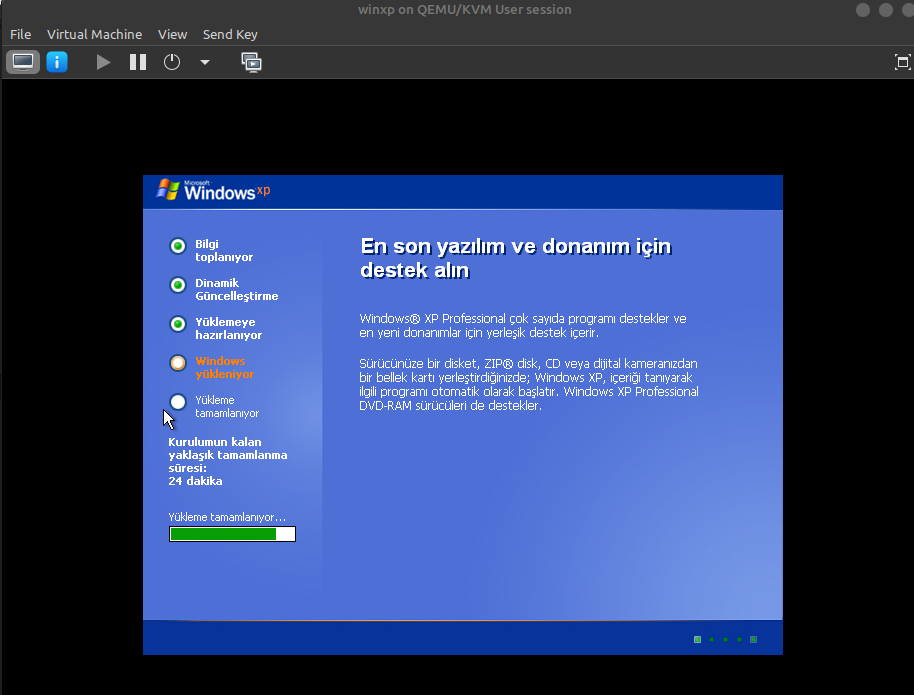Click the heading 'En son yazılım ve donanım için'
The height and width of the screenshot is (695, 914).
tap(516, 246)
